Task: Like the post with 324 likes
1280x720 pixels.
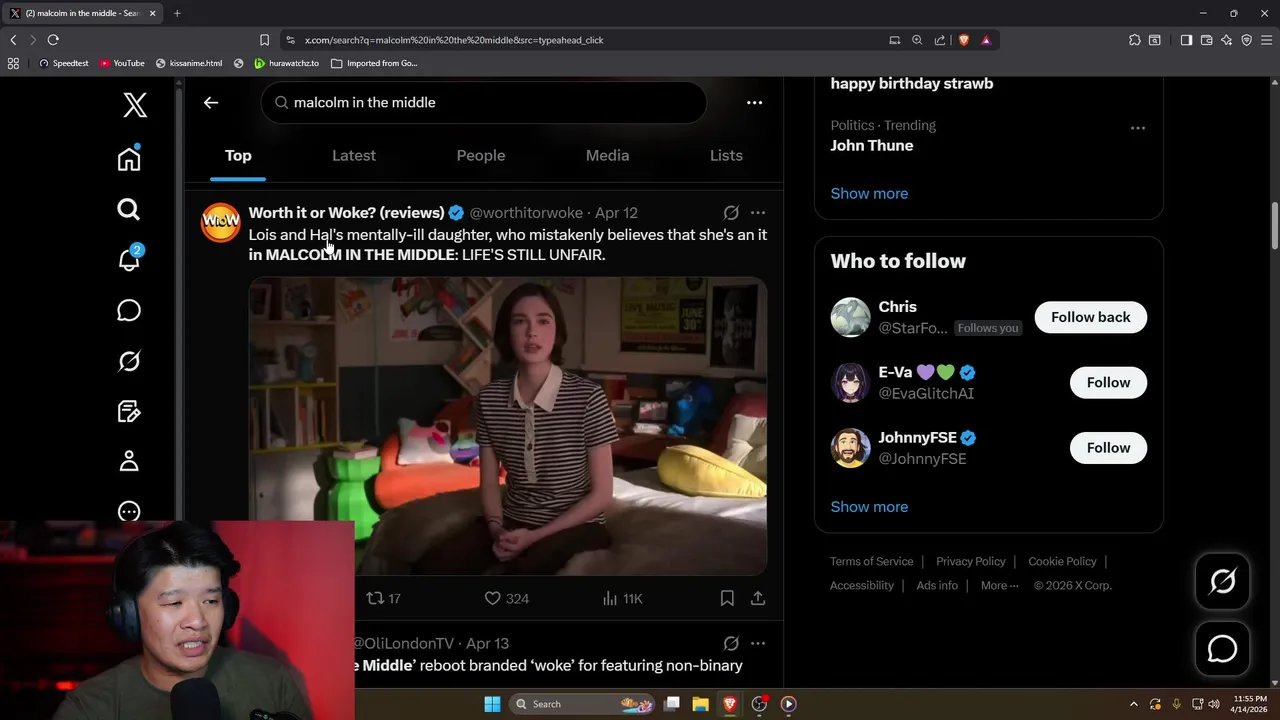Action: [506, 598]
